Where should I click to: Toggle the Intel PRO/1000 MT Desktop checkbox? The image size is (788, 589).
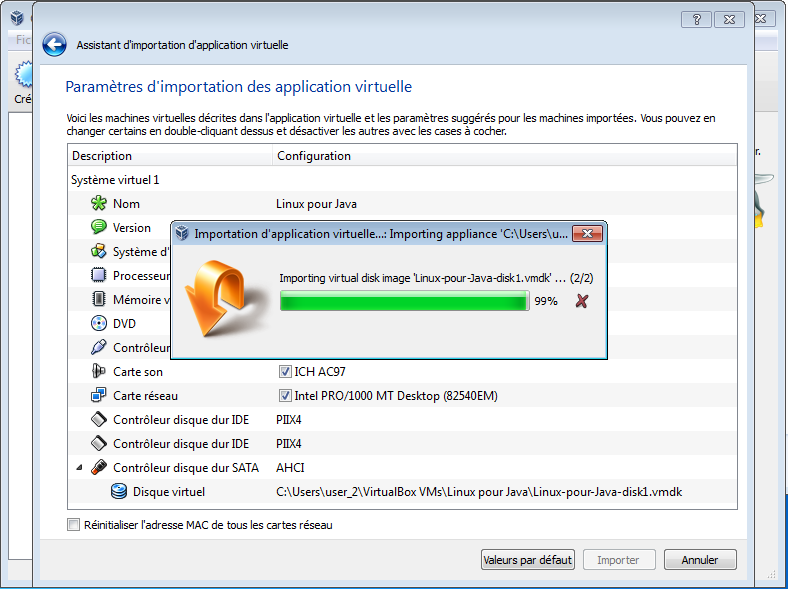click(x=285, y=396)
